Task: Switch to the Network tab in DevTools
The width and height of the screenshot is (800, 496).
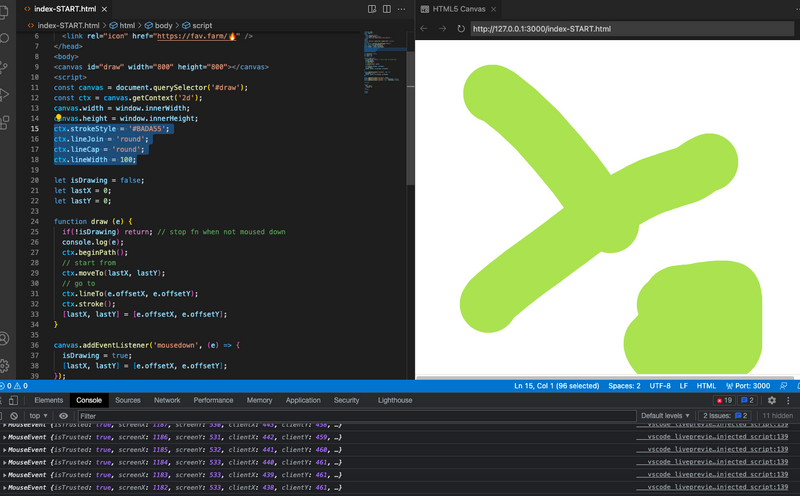Action: (x=167, y=400)
